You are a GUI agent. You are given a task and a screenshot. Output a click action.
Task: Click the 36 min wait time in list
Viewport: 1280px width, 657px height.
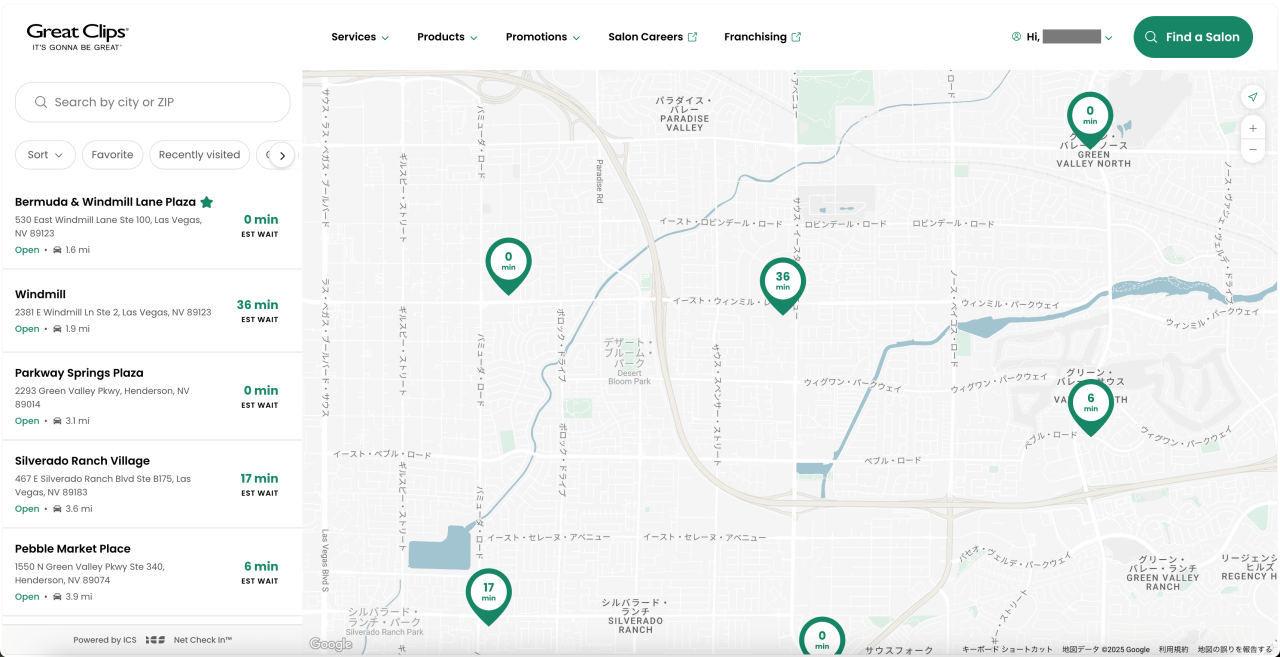pyautogui.click(x=257, y=305)
